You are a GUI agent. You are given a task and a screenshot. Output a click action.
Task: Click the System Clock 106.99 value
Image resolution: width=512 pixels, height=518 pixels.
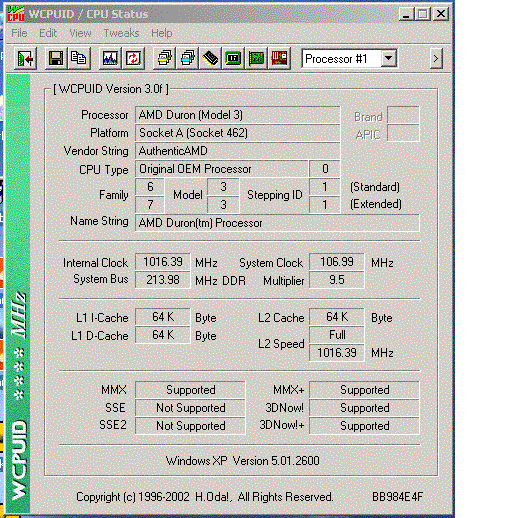point(337,262)
